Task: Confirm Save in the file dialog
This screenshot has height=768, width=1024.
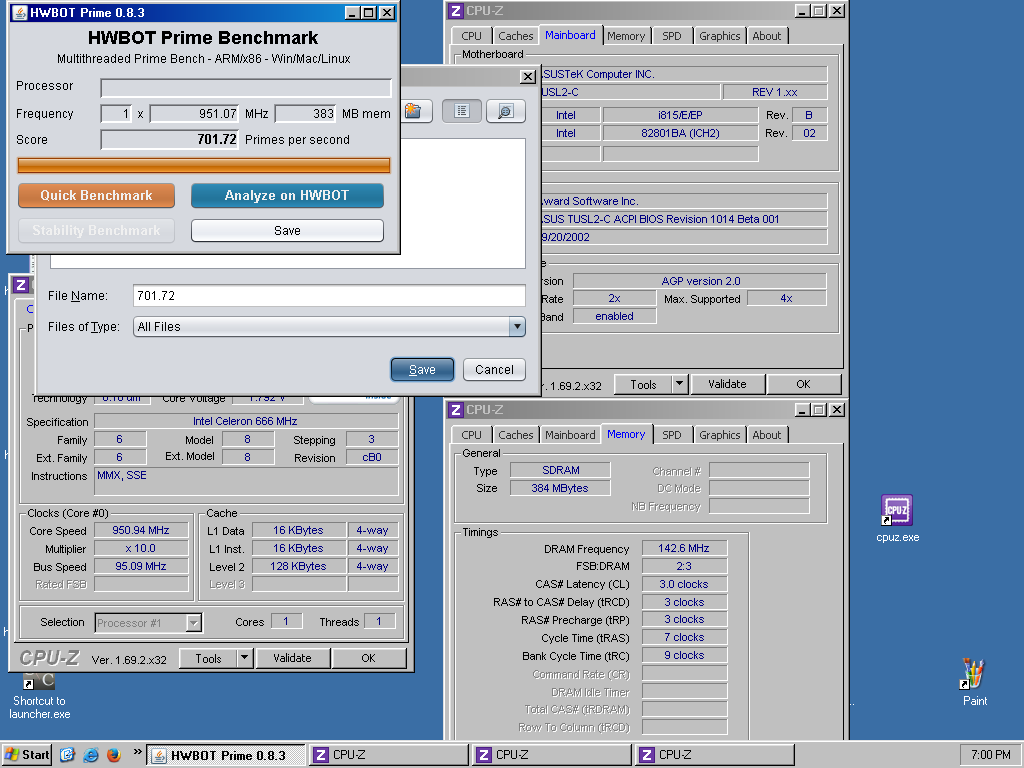Action: [422, 370]
